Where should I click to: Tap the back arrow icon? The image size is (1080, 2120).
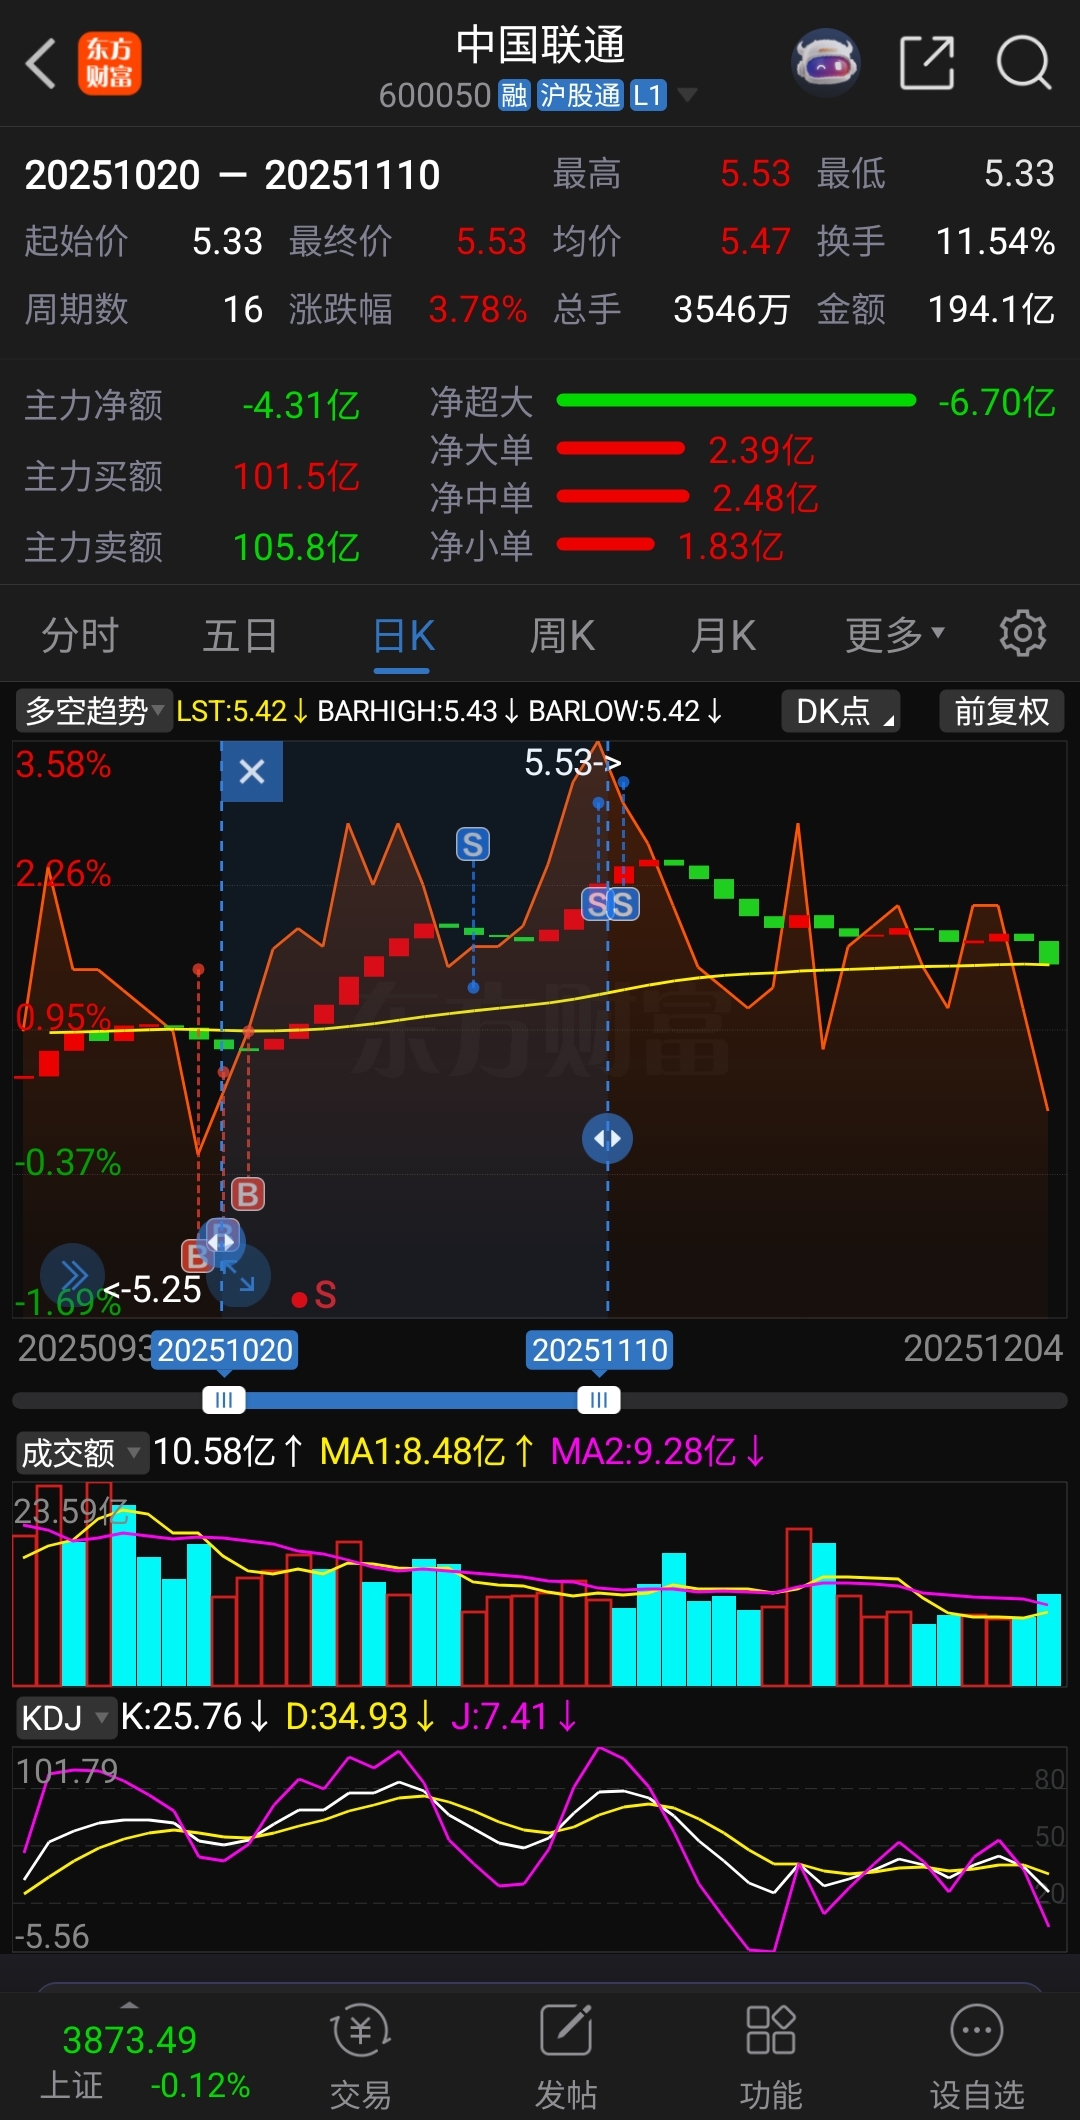(x=40, y=64)
